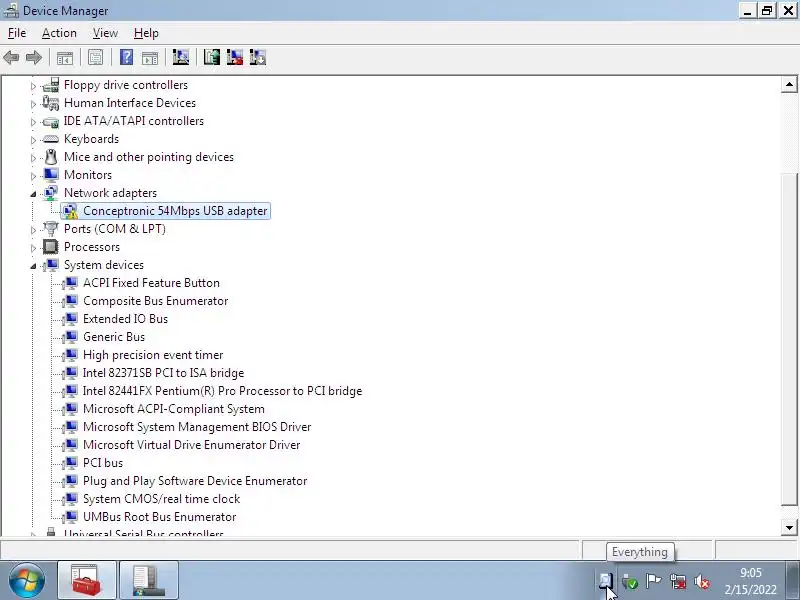Open device Properties from the toolbar
Screen dimensions: 800x600
tap(95, 57)
